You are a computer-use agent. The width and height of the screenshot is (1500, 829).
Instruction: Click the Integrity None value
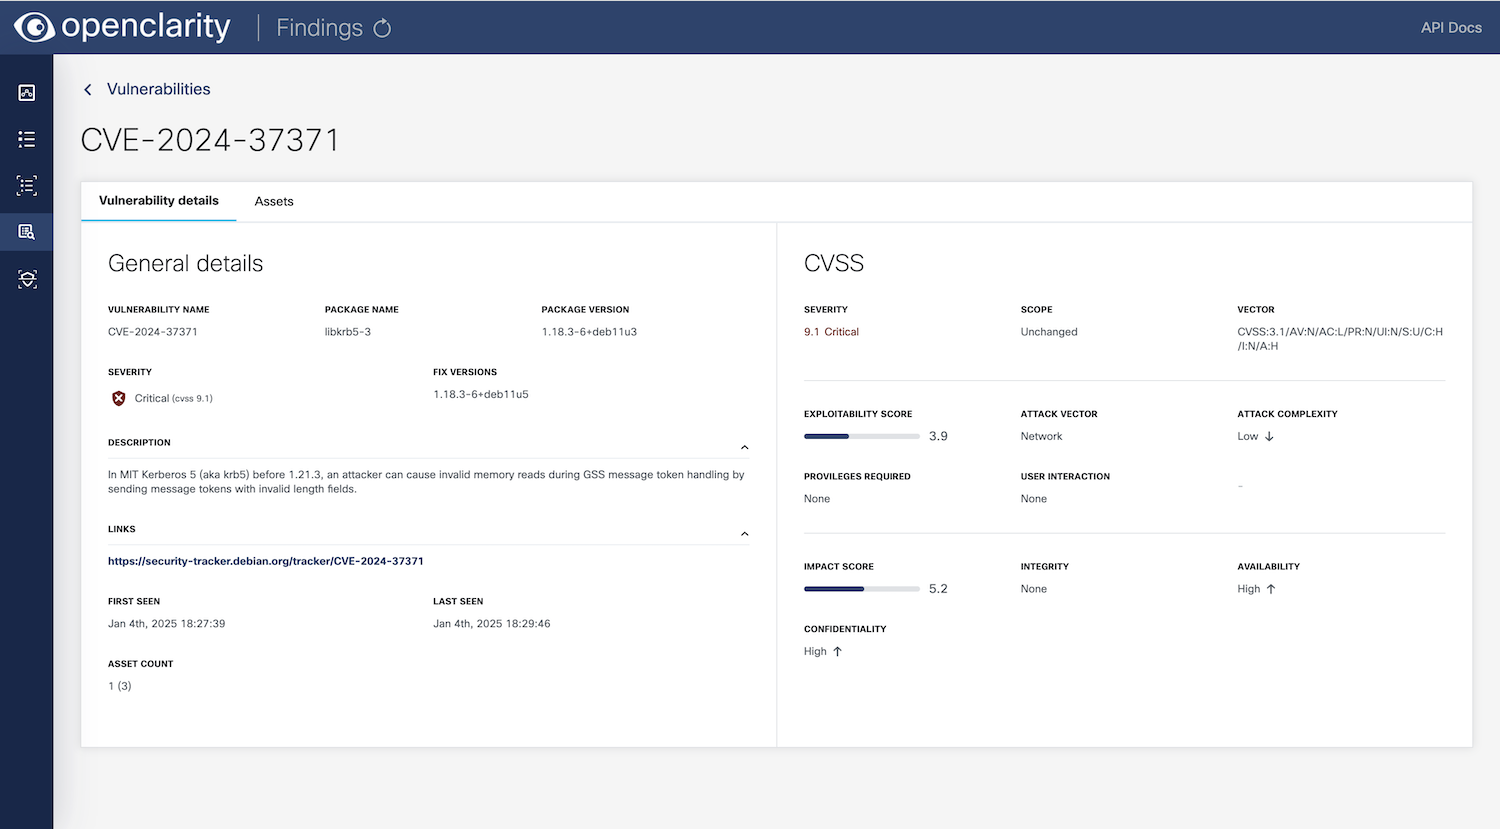tap(1034, 589)
